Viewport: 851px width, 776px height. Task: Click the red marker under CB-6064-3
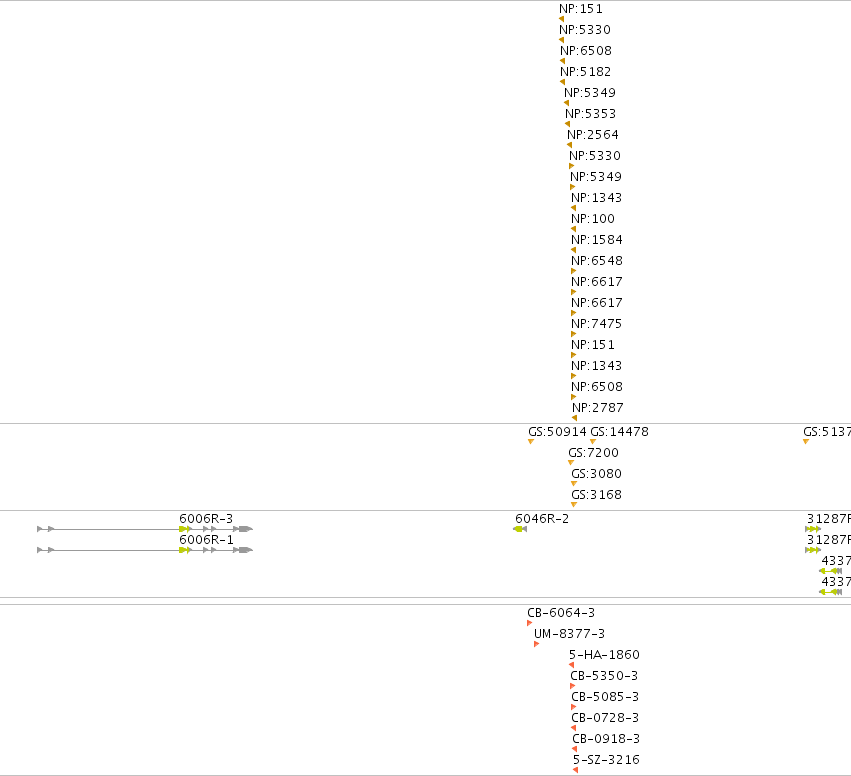point(529,623)
